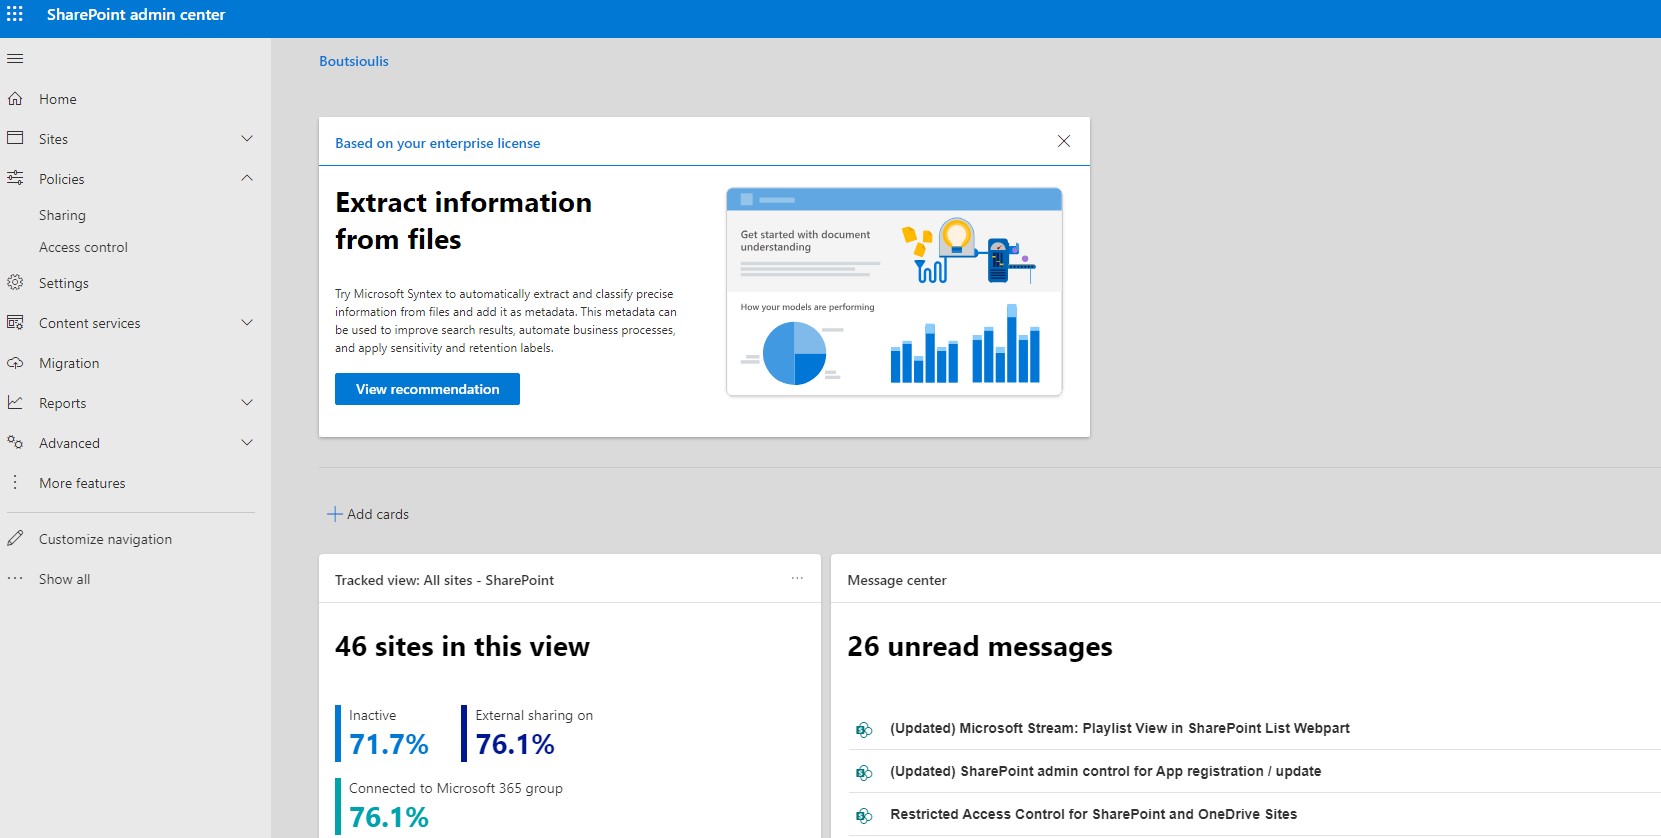This screenshot has height=838, width=1661.
Task: Collapse the Policies navigation section
Action: tap(247, 179)
